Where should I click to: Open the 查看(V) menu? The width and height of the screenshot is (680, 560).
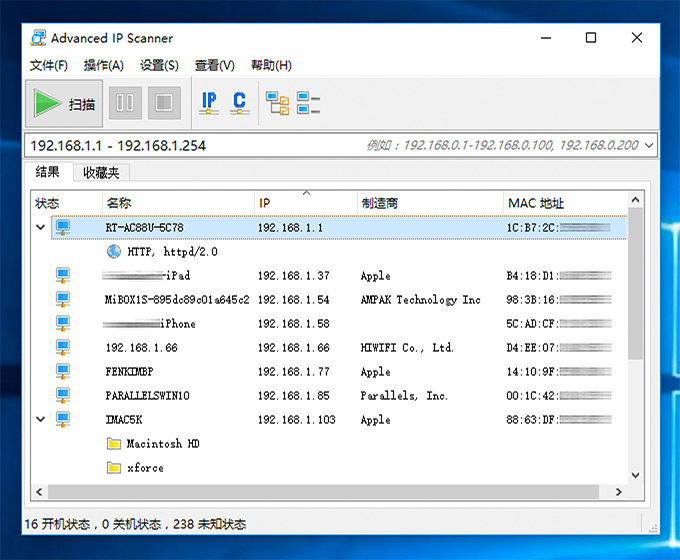(x=215, y=65)
